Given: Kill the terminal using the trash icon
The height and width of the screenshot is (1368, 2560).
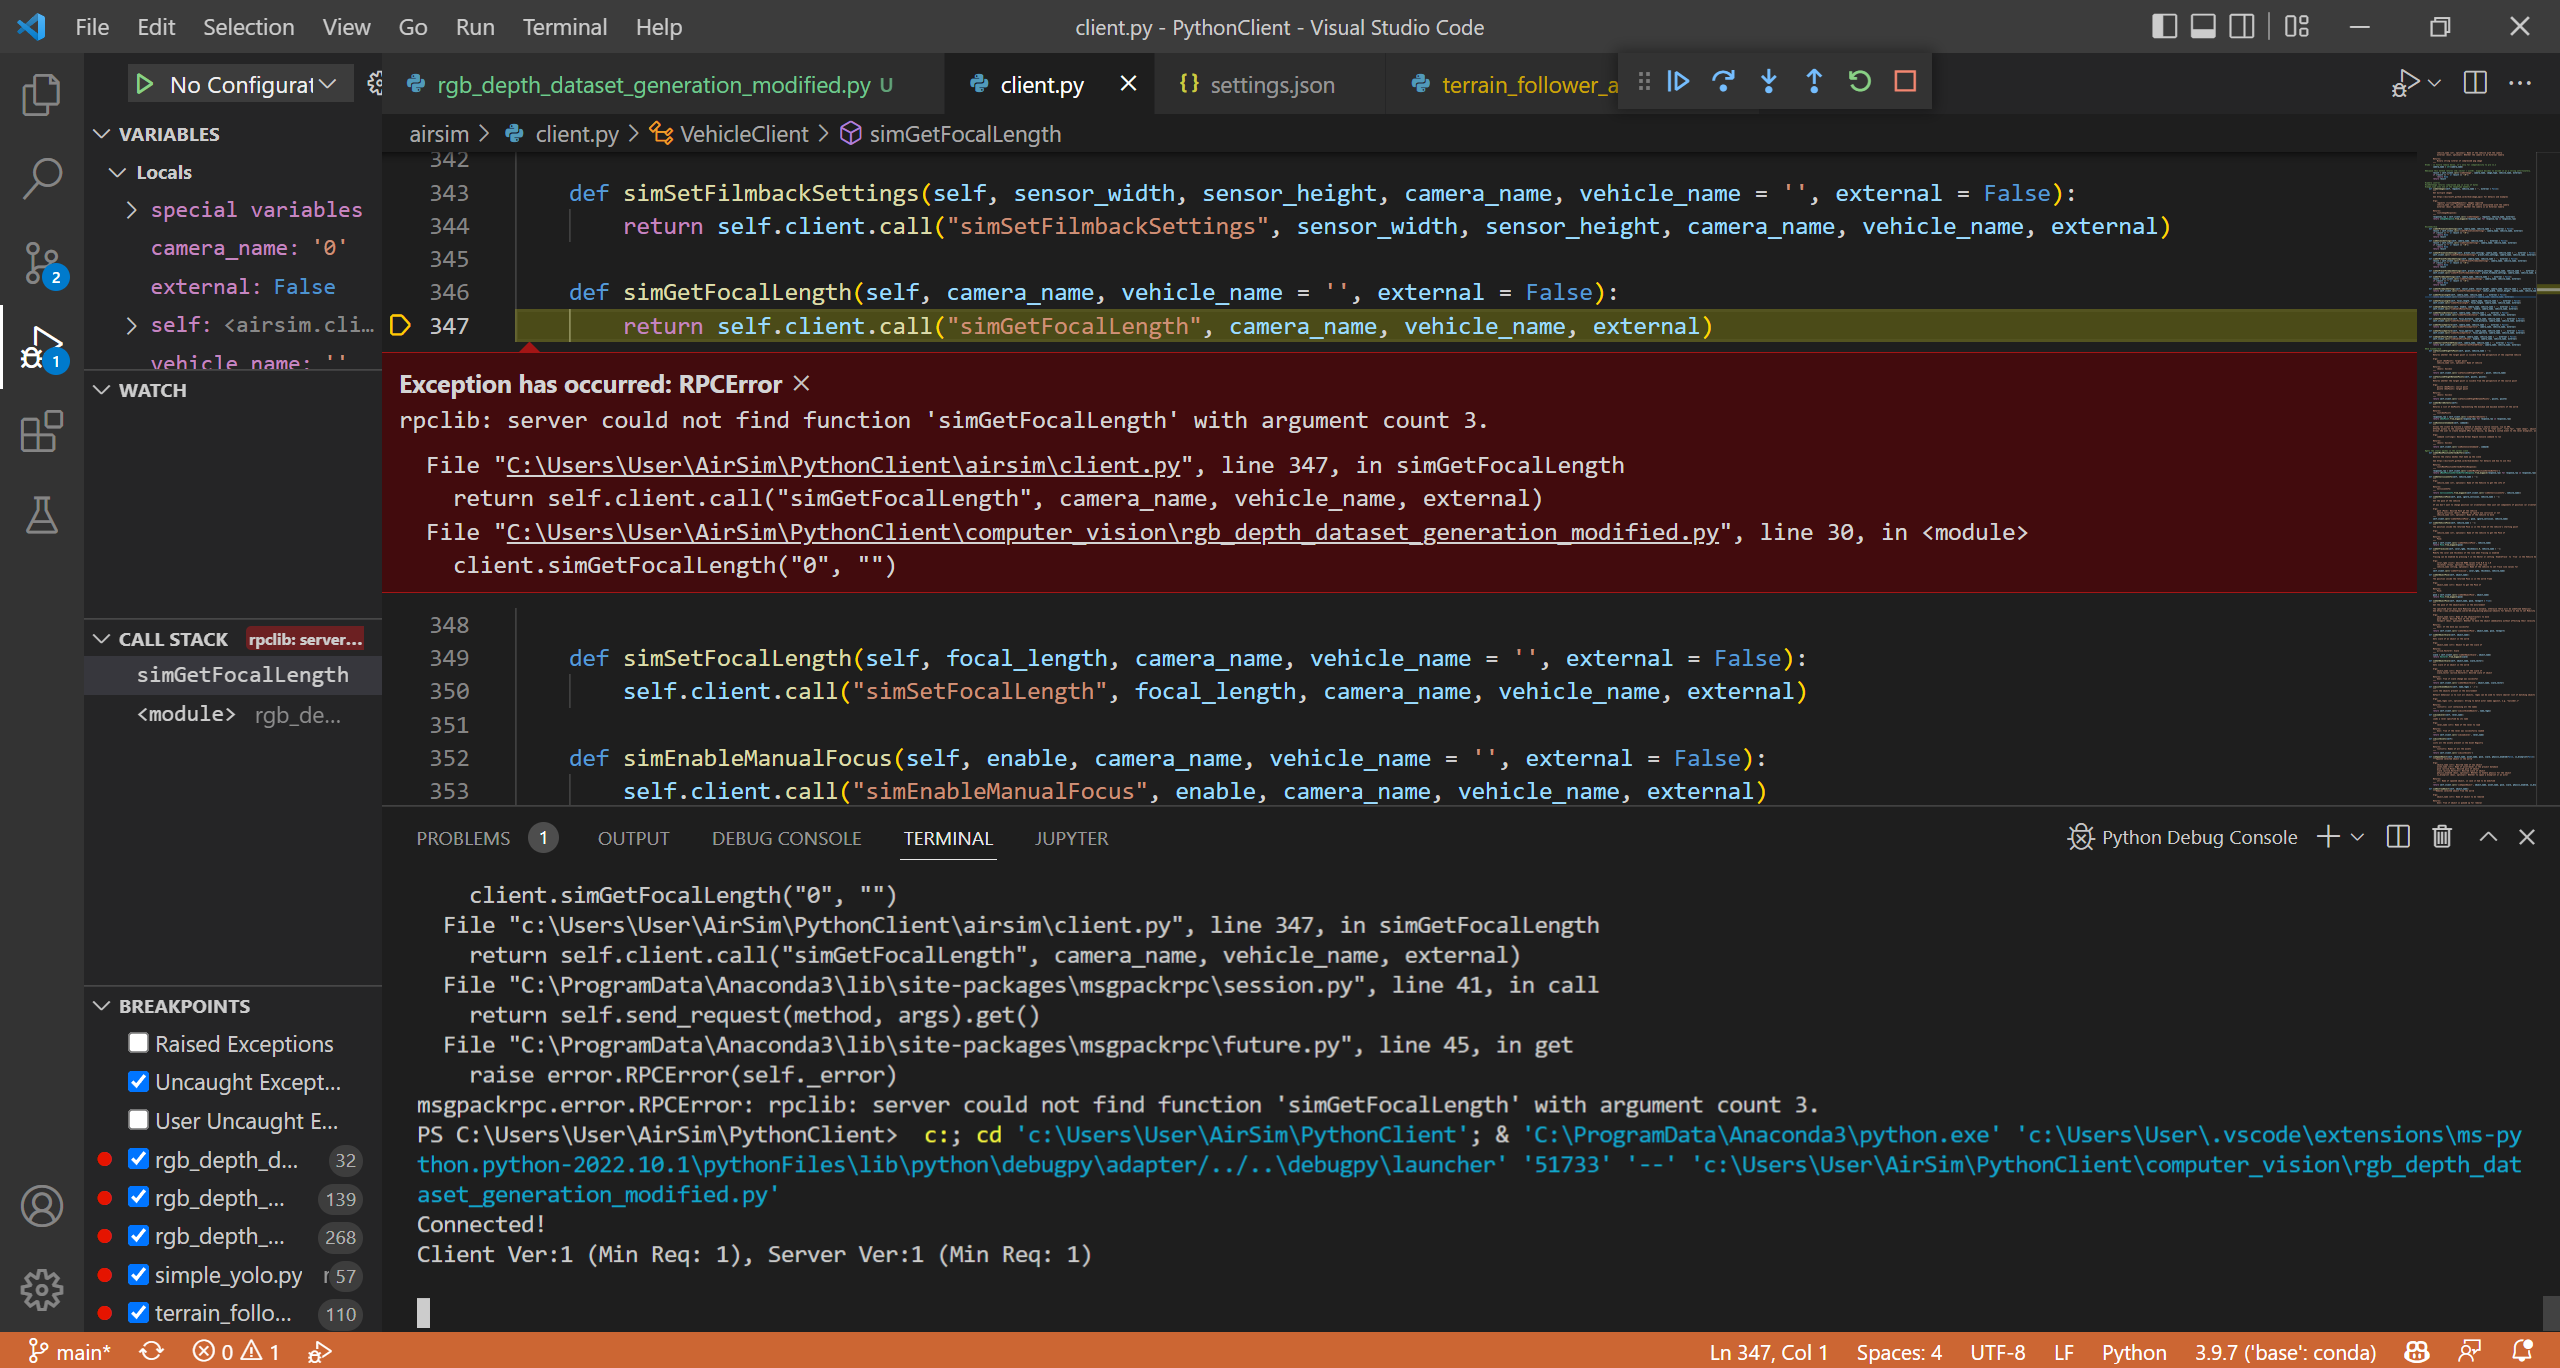Looking at the screenshot, I should pos(2441,837).
